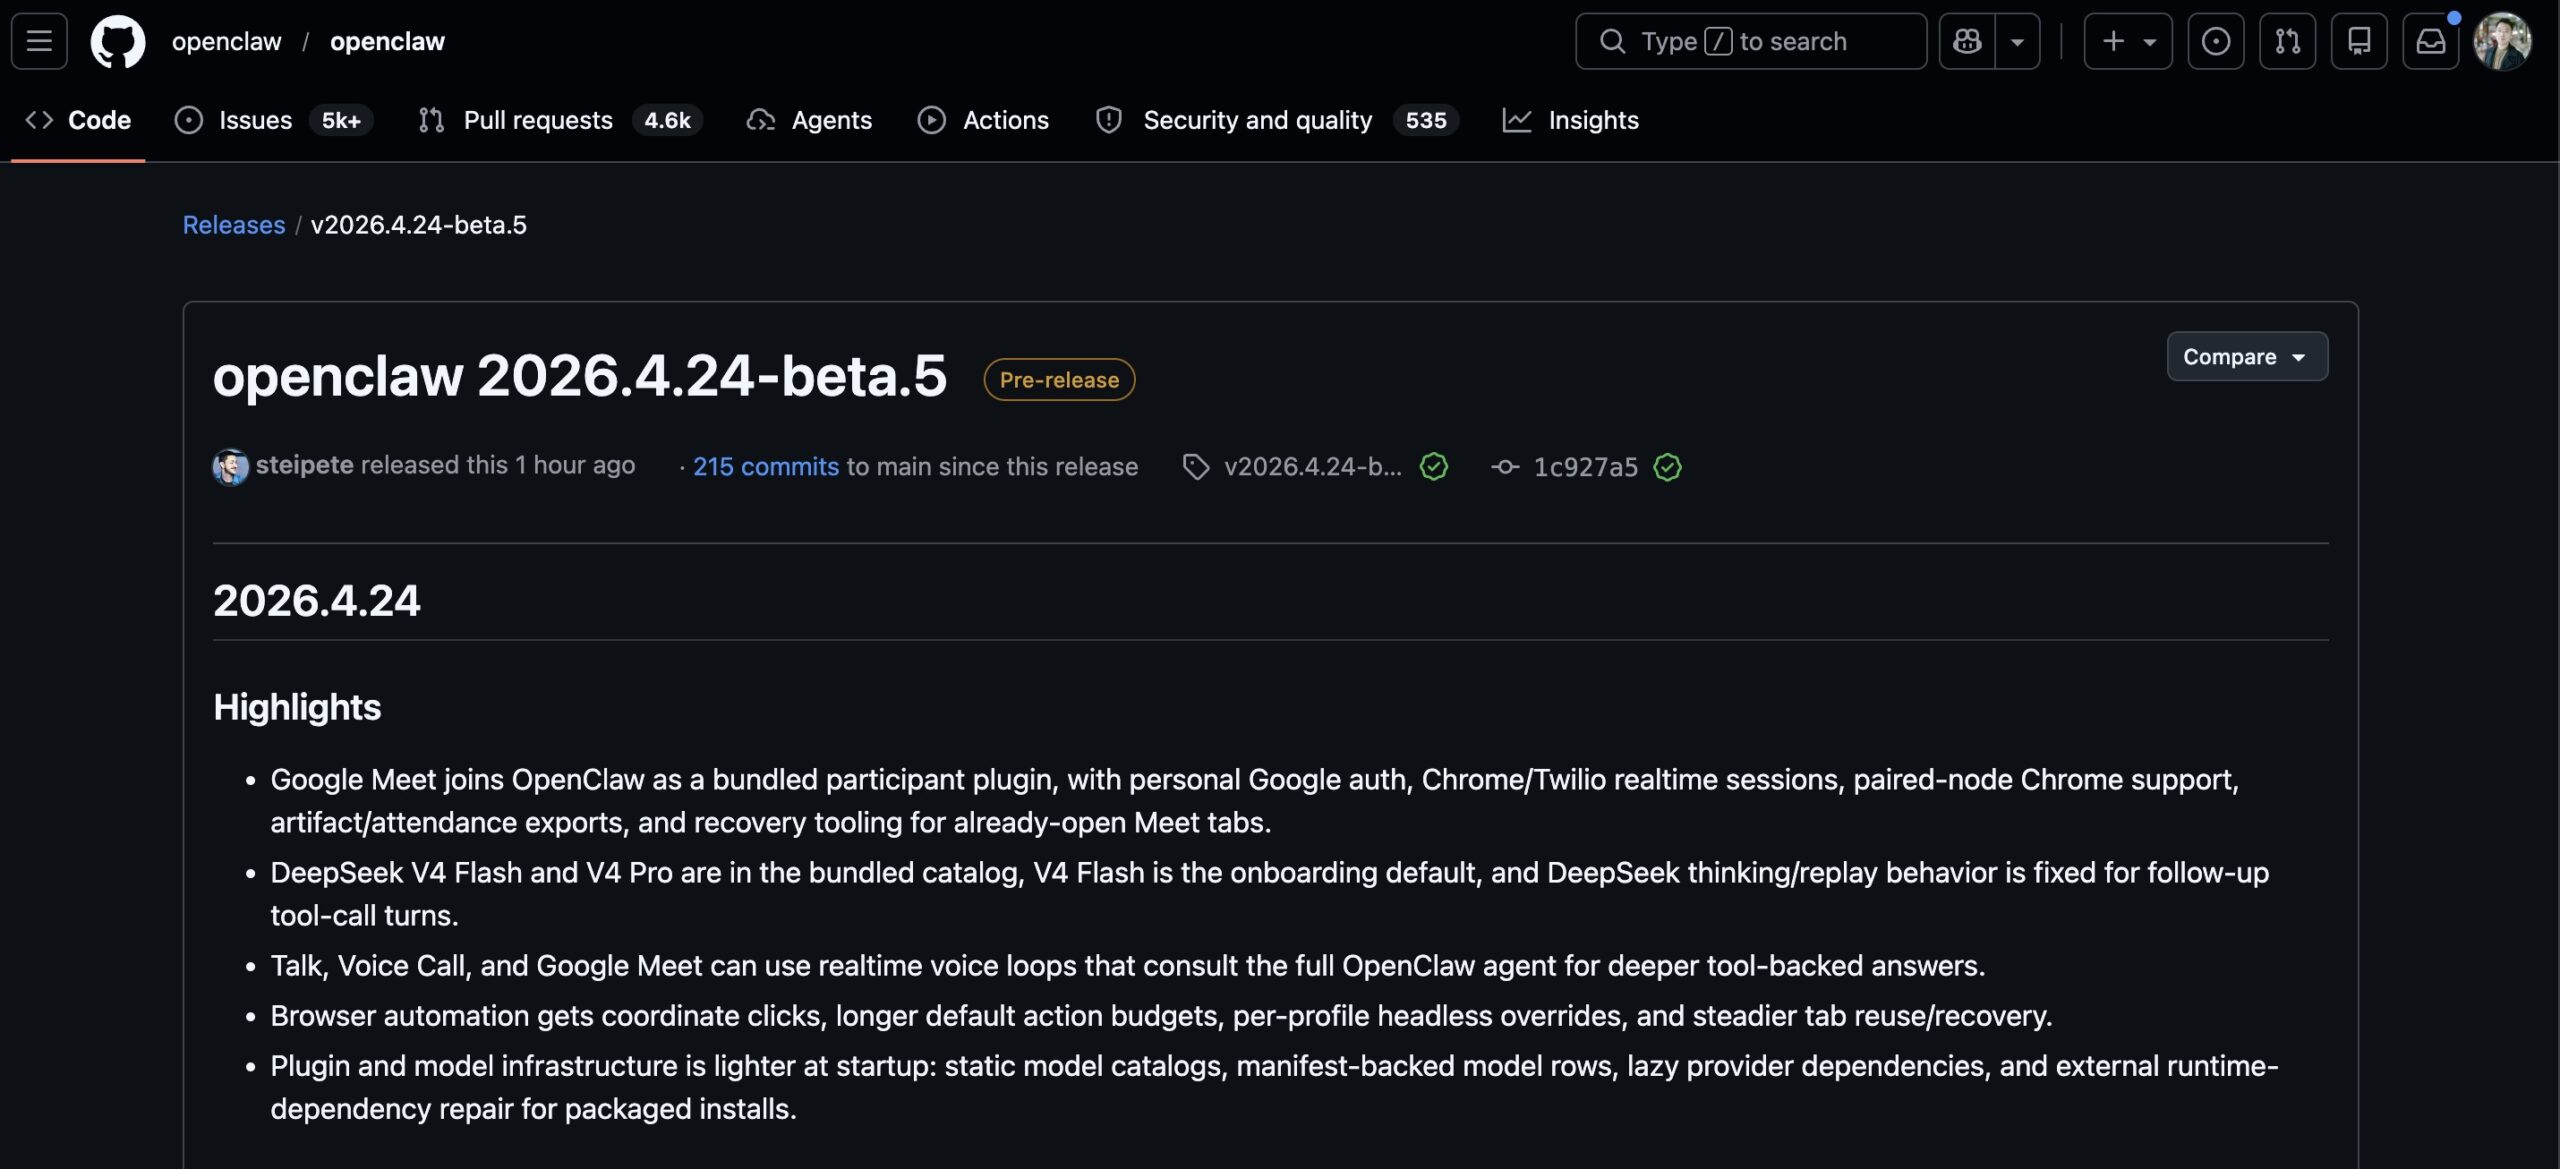Switch to the Code tab
The height and width of the screenshot is (1169, 2560).
[78, 120]
